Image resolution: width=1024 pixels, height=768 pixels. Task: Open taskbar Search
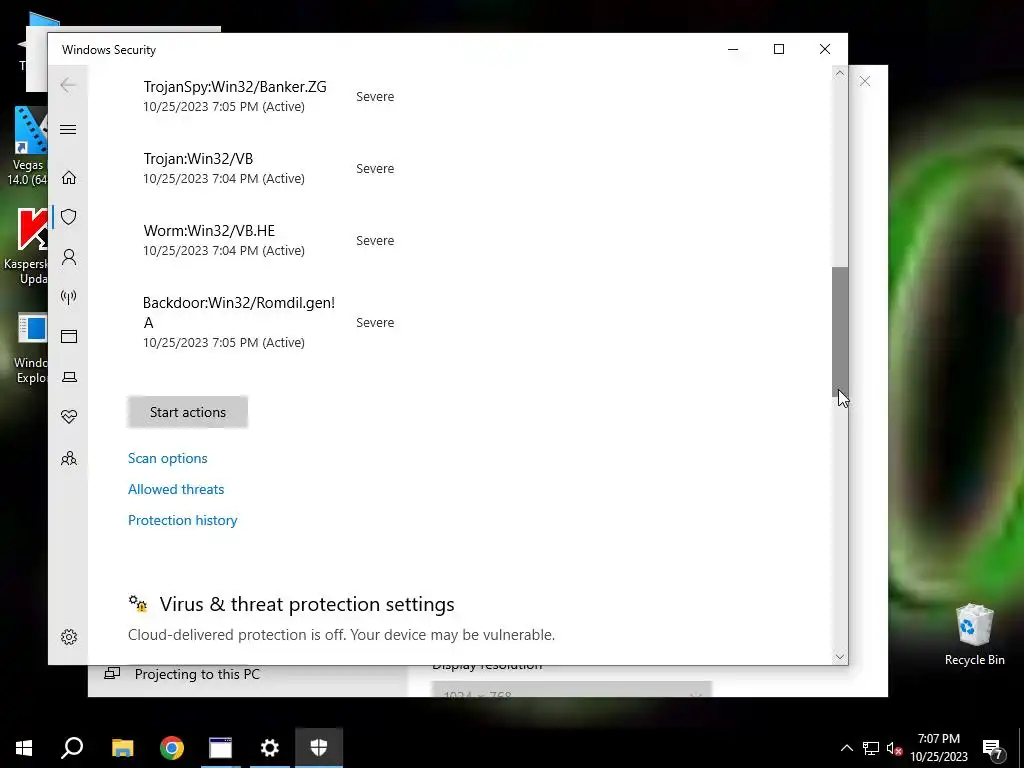point(72,748)
